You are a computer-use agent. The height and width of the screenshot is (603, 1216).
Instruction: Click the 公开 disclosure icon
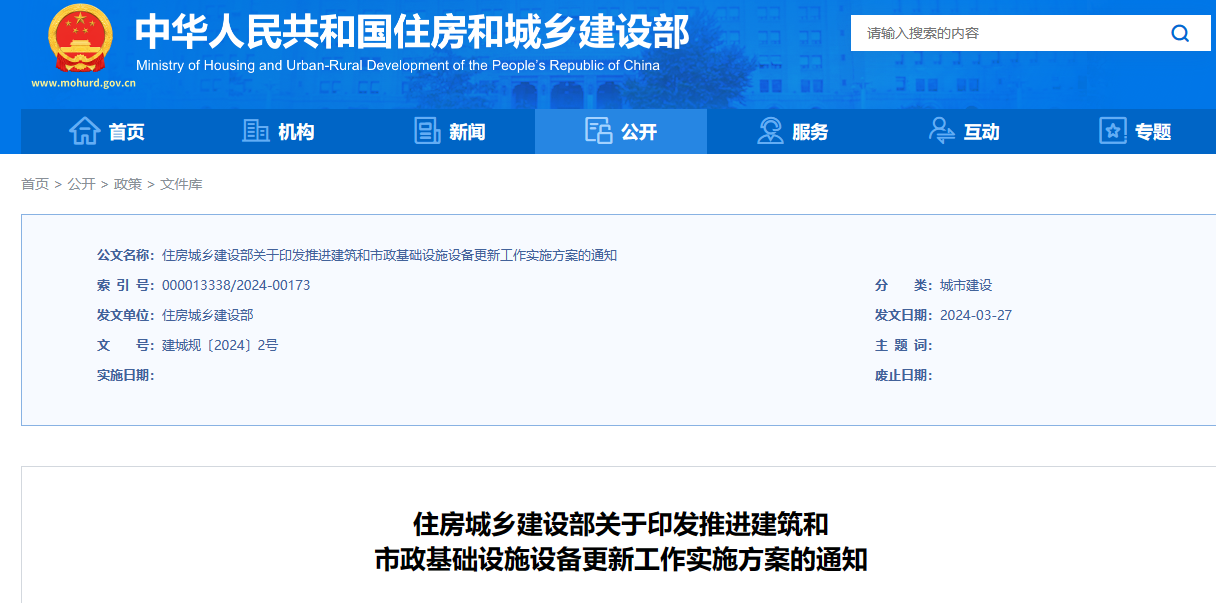(x=598, y=130)
